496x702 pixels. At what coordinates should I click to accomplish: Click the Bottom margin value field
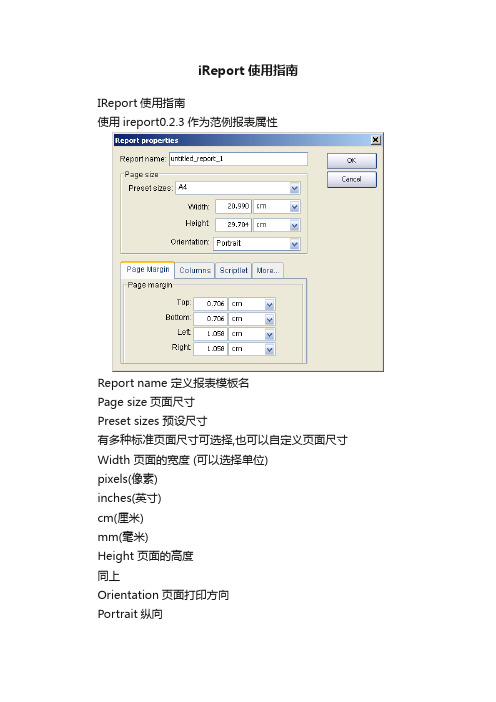pyautogui.click(x=210, y=319)
